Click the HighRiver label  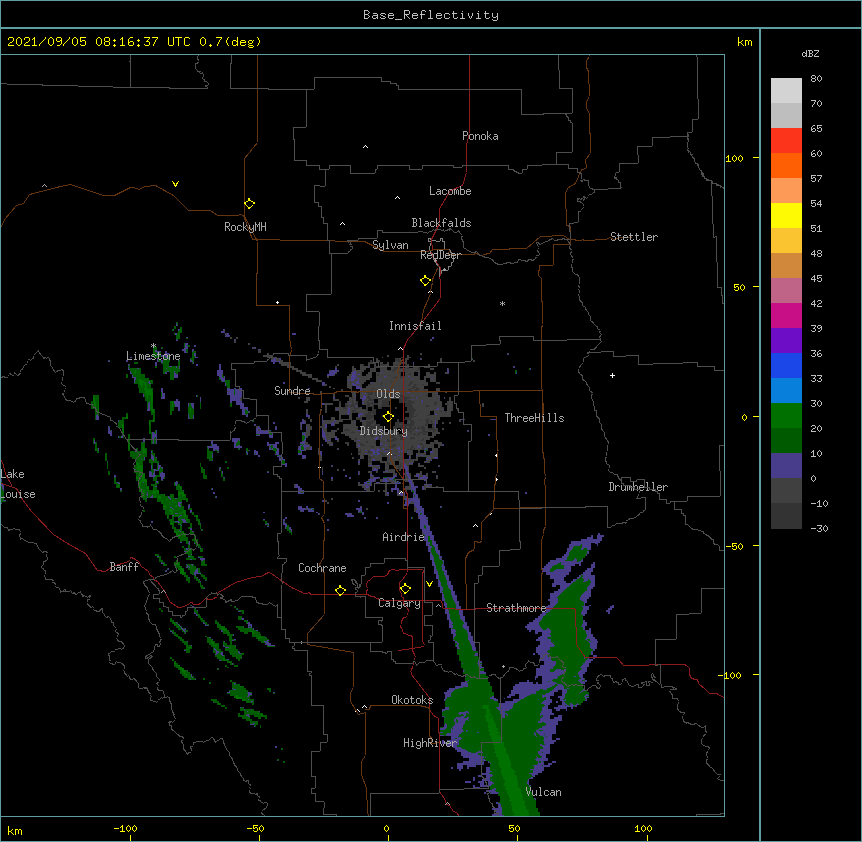coord(430,743)
